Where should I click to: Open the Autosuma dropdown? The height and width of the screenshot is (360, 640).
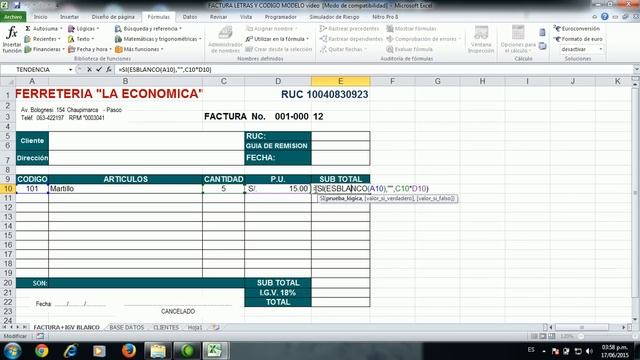(43, 29)
